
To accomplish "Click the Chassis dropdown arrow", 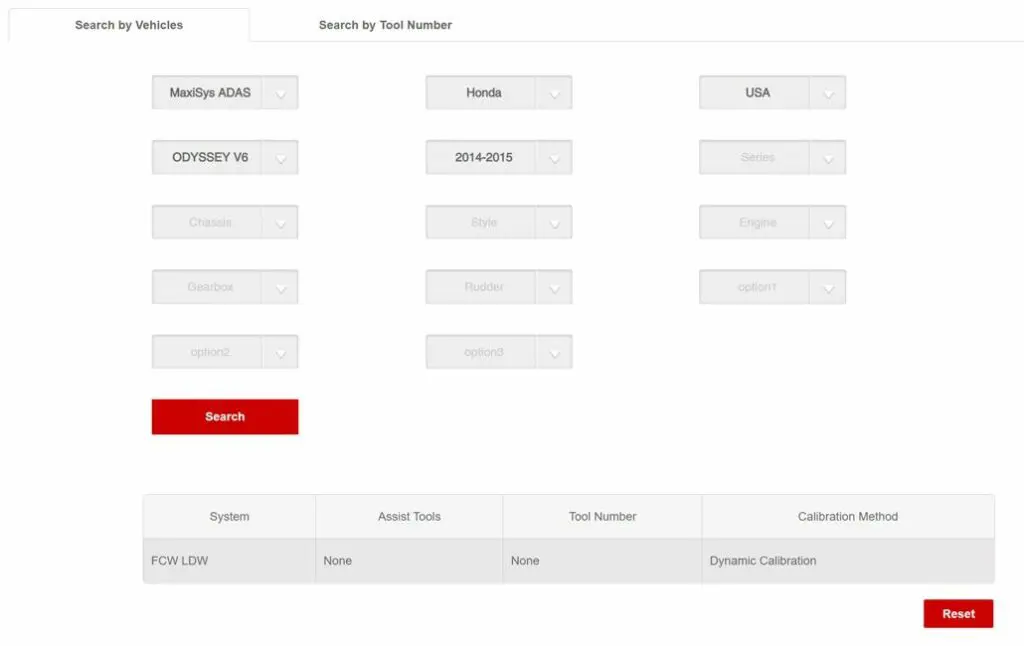I will (280, 223).
